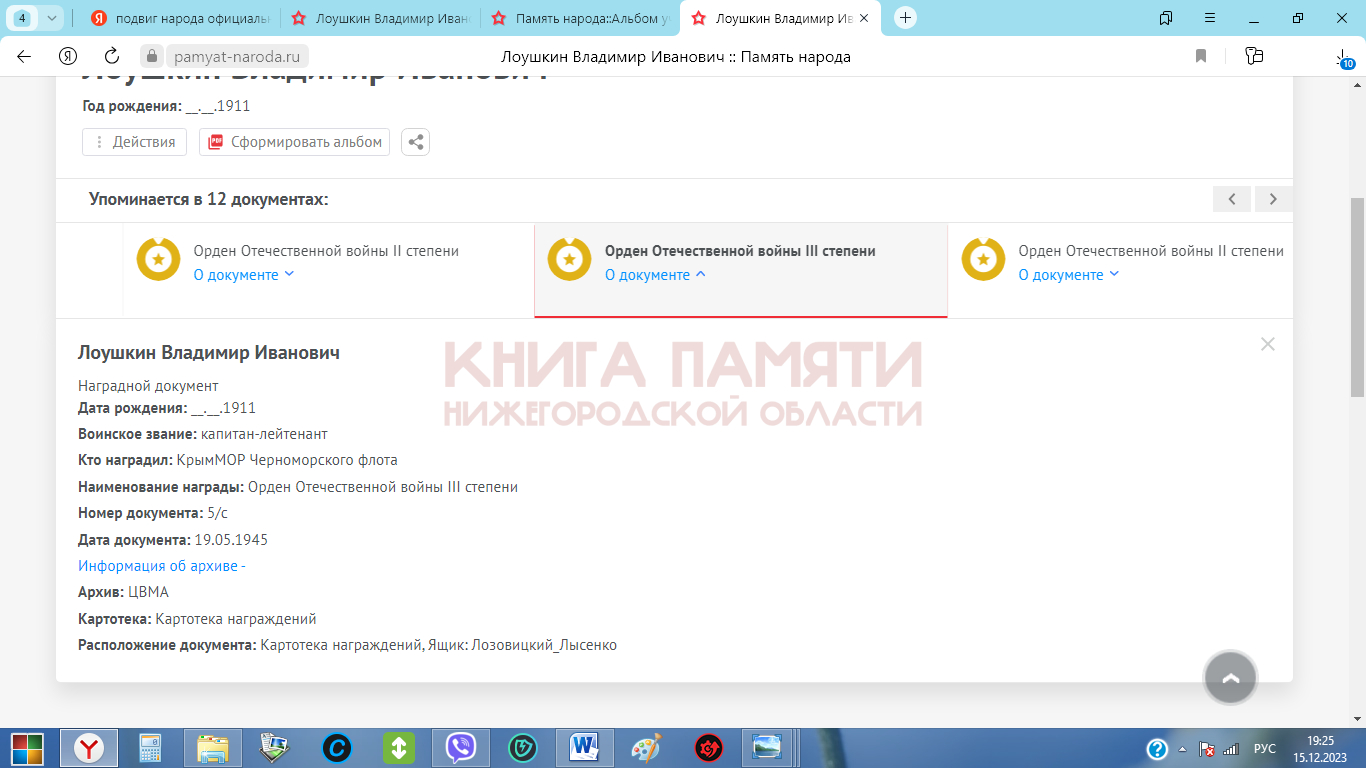Click the Ящик: Лозовицкий_Лысенко location text
1366x768 pixels.
coord(522,645)
